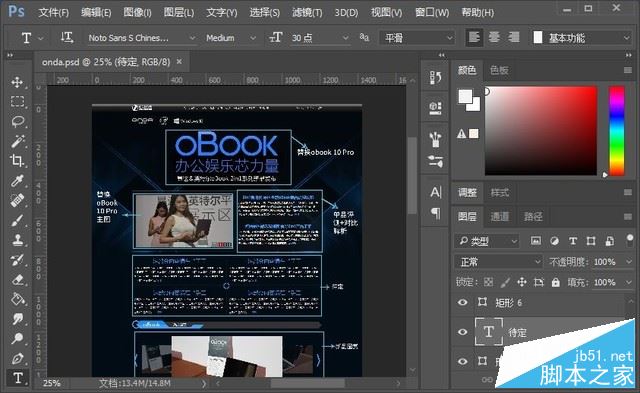
Task: Select the History Brush tool
Action: tap(17, 260)
